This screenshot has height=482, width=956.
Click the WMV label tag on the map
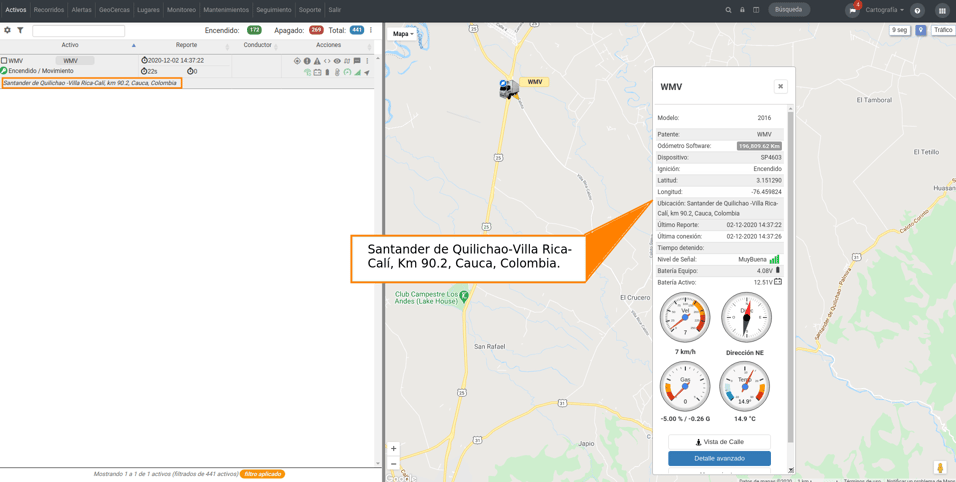point(534,82)
